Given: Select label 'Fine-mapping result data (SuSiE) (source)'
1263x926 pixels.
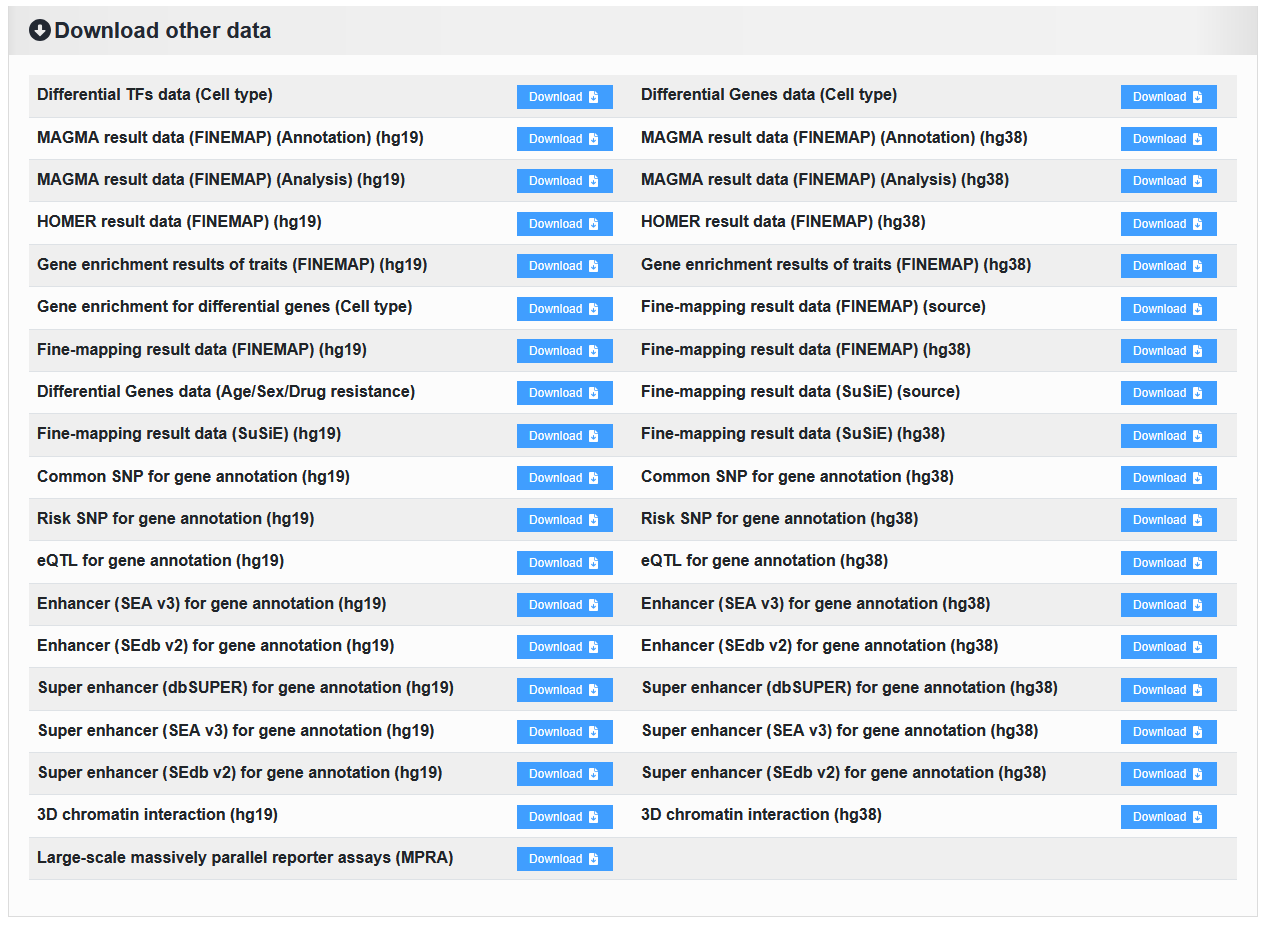Looking at the screenshot, I should [x=800, y=392].
